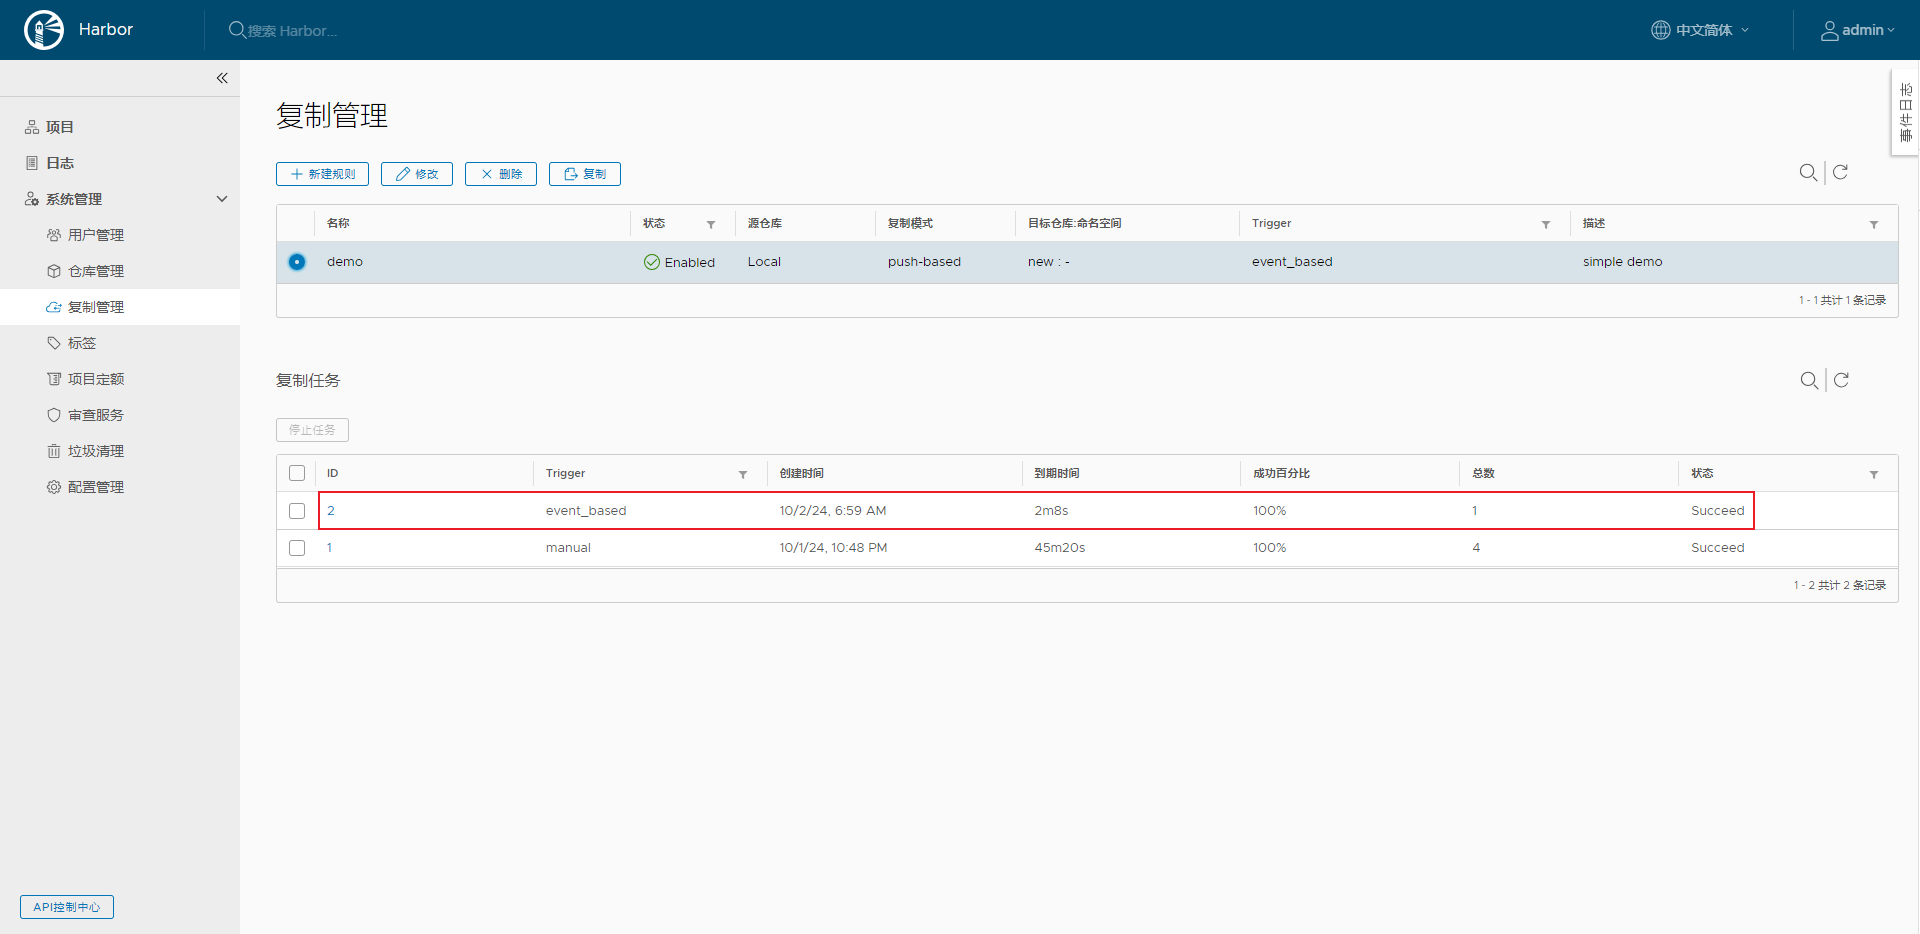Click the Harbor logo icon
Image resolution: width=1920 pixels, height=934 pixels.
click(x=44, y=30)
